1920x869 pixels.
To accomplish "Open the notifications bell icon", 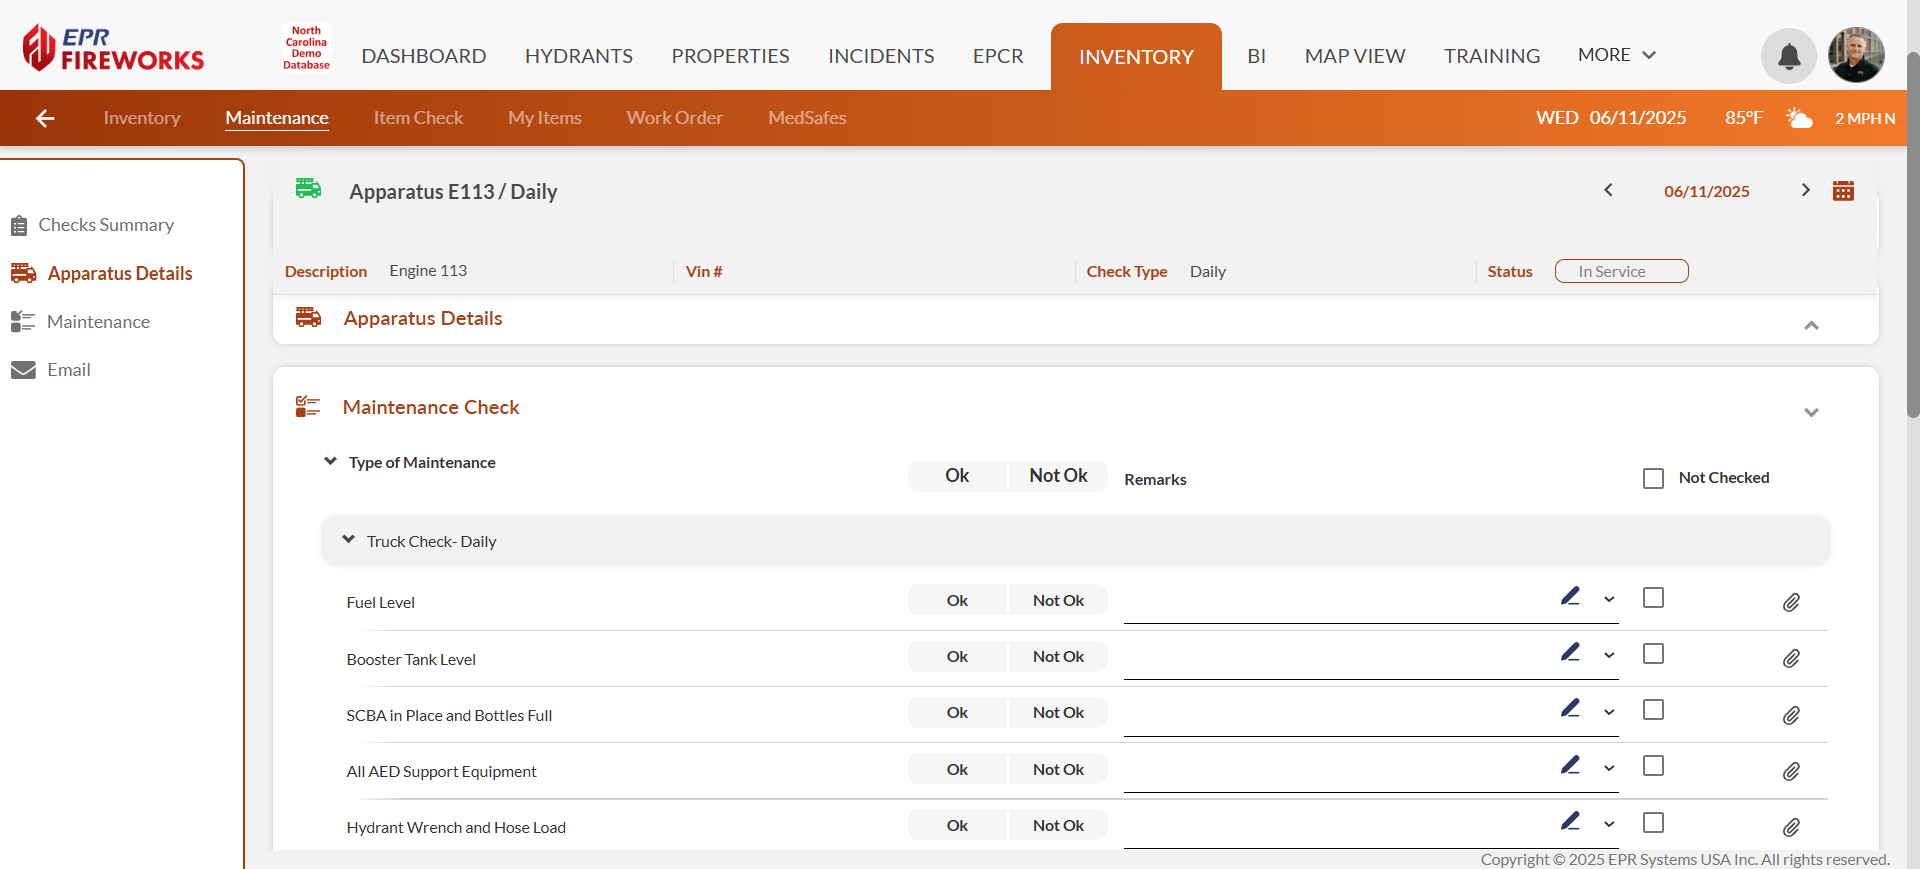I will 1788,56.
